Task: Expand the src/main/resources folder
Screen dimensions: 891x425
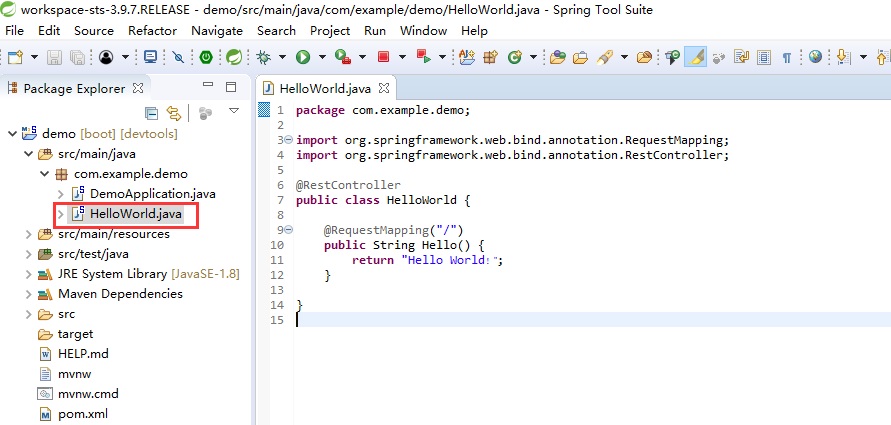Action: (28, 234)
